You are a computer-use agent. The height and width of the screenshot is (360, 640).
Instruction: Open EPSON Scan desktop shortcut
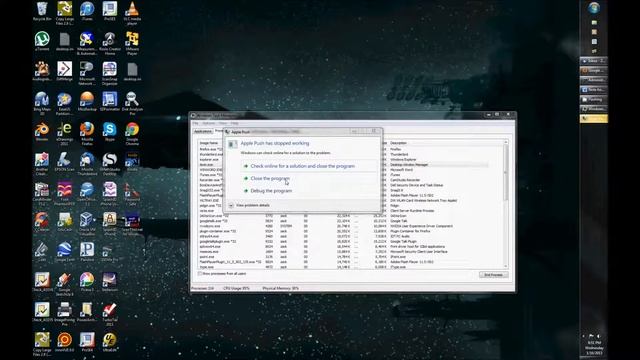point(64,162)
